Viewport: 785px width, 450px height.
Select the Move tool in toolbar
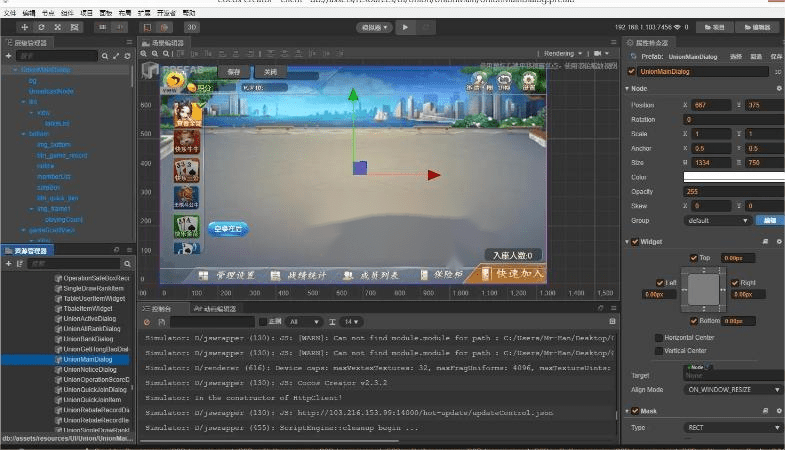(25, 27)
